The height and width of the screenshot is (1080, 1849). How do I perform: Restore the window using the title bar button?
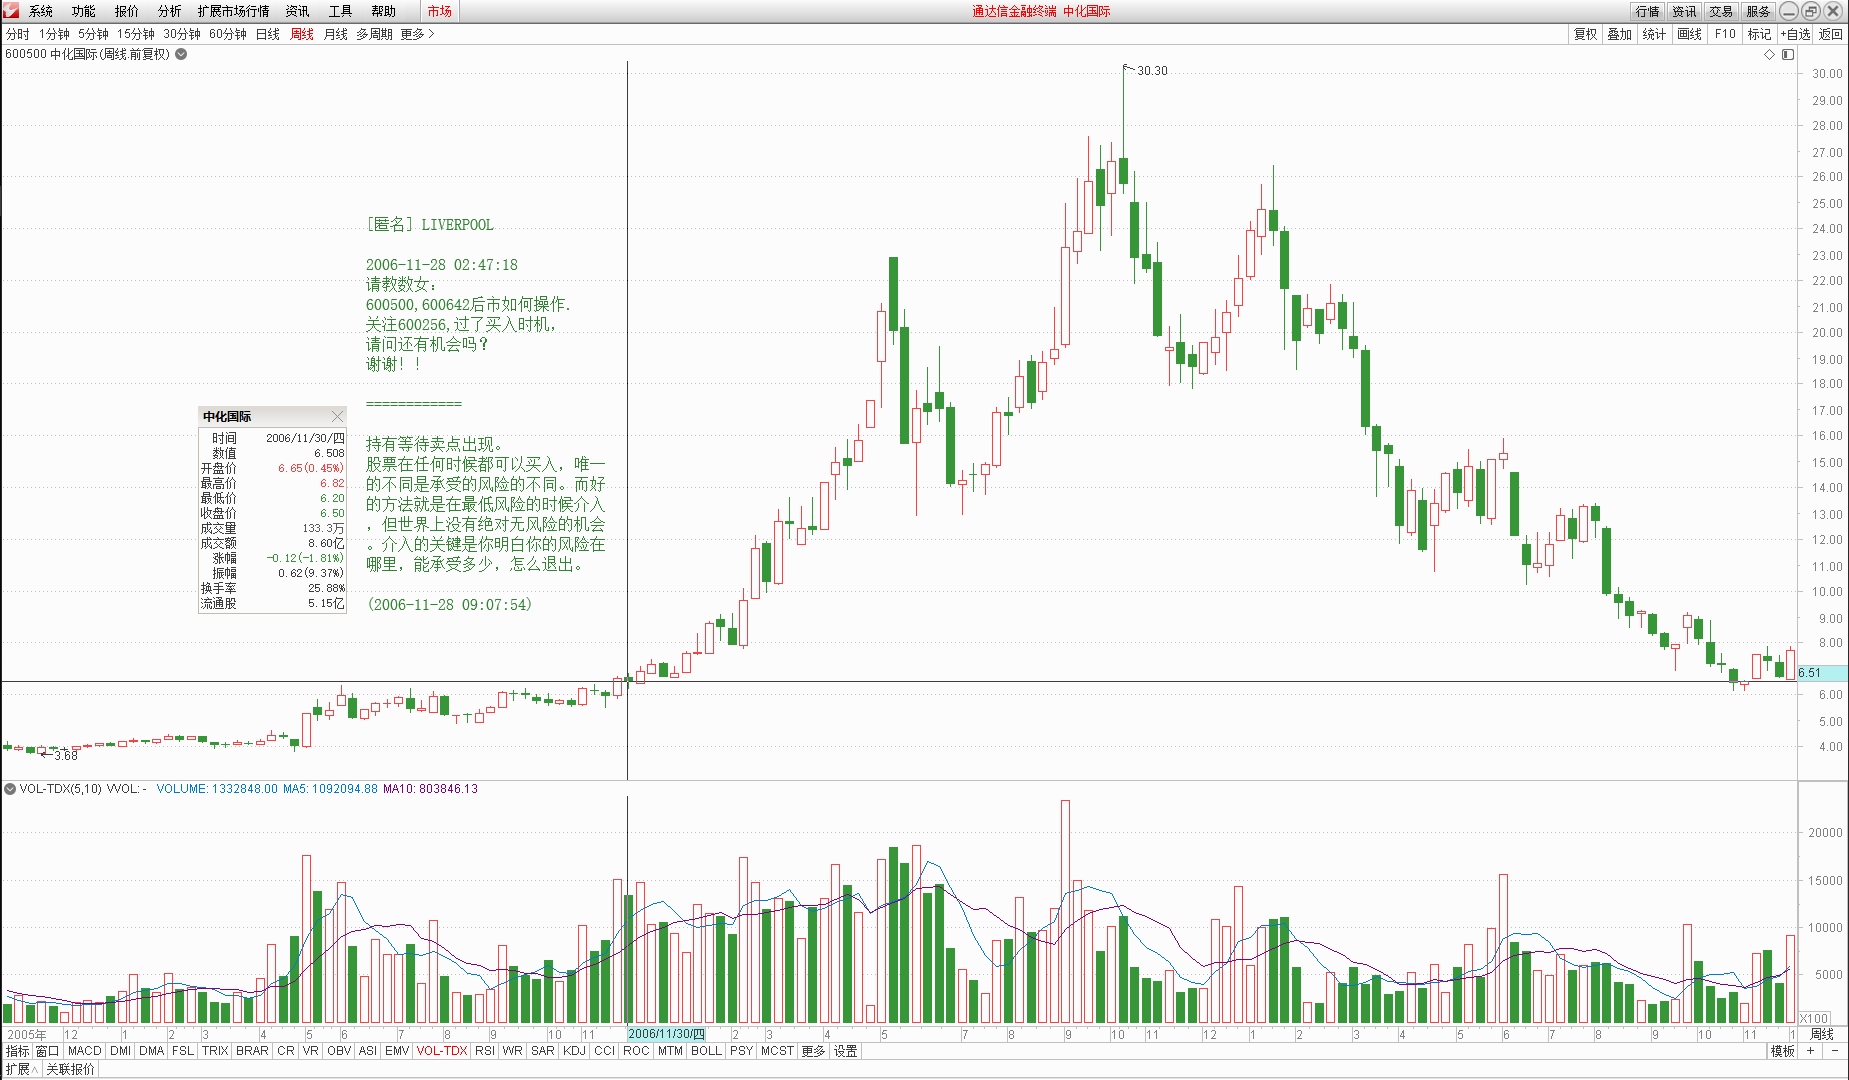pyautogui.click(x=1811, y=11)
